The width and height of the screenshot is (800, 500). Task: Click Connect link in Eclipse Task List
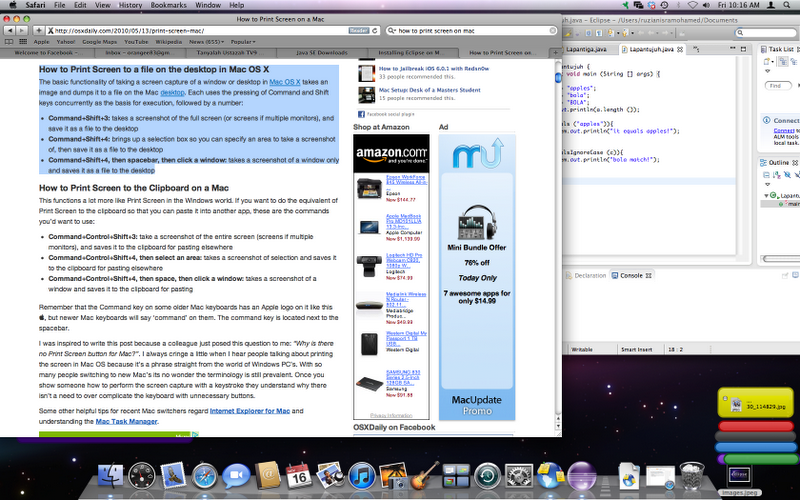coord(784,131)
